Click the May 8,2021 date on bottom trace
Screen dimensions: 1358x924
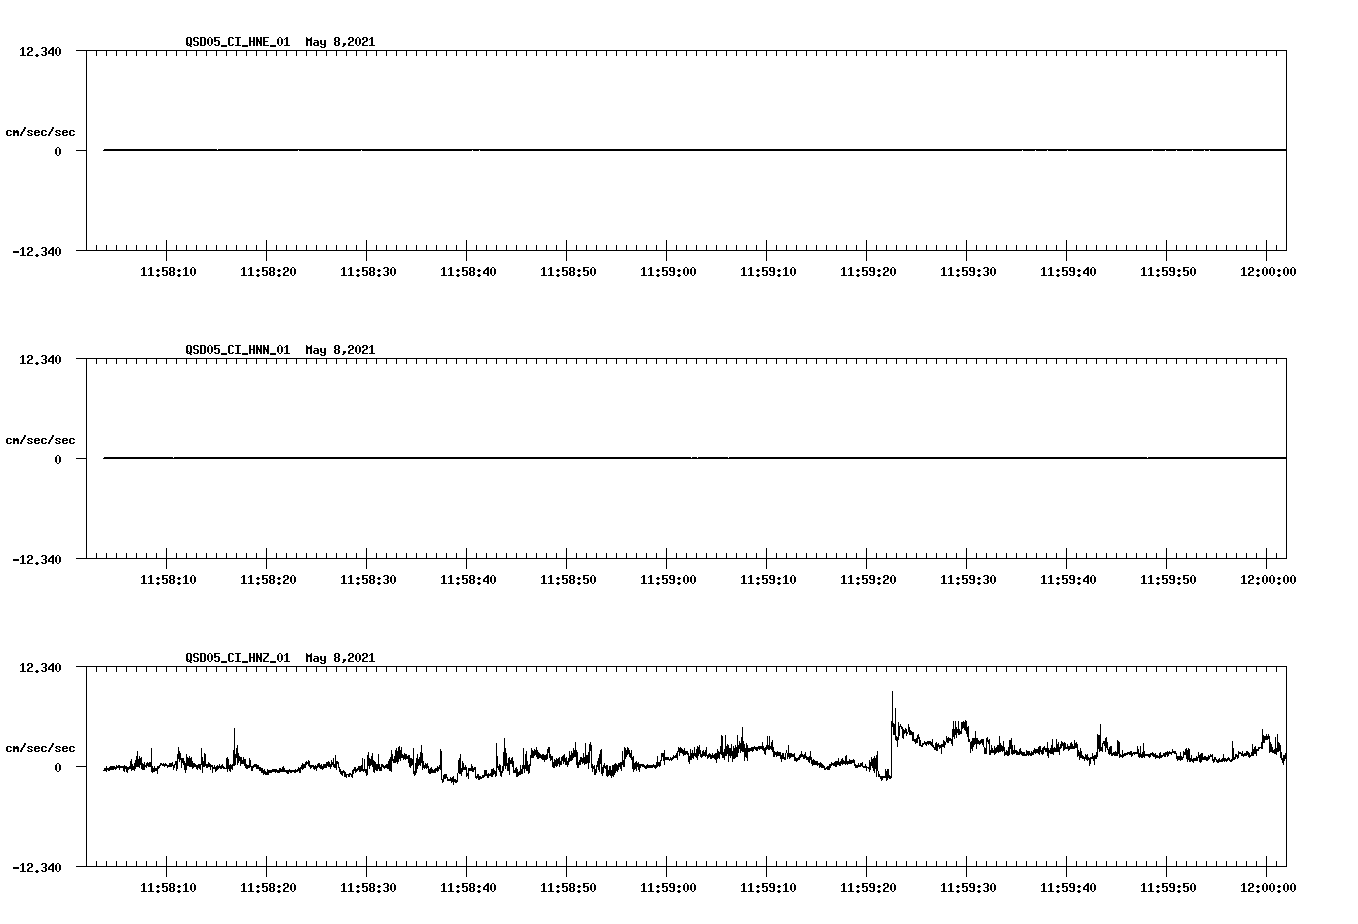point(341,659)
